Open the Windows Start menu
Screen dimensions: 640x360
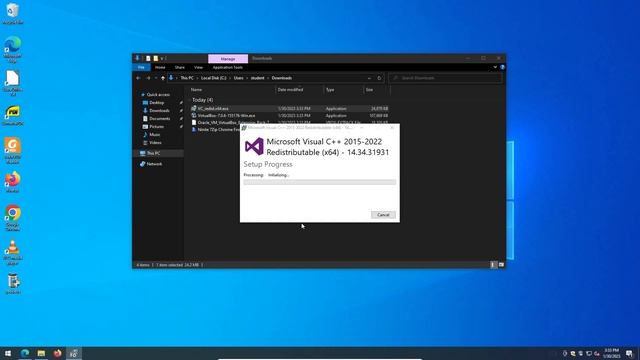8,353
